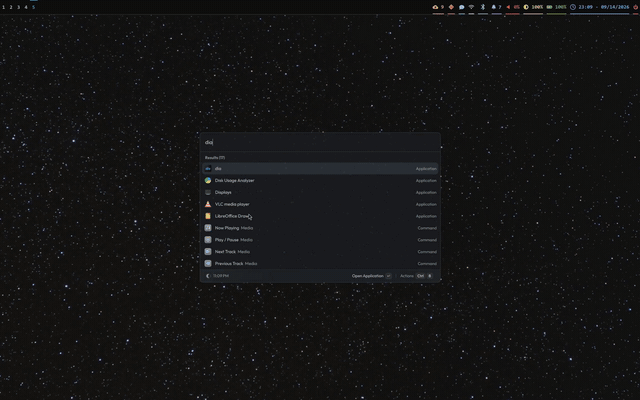Click the dia application icon in results
The width and height of the screenshot is (640, 400).
click(208, 169)
